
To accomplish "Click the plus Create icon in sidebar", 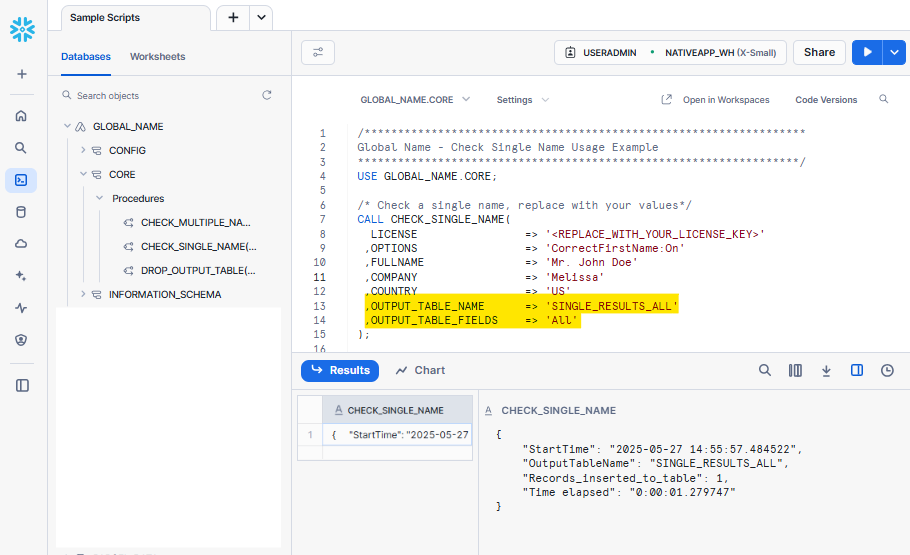I will pyautogui.click(x=21, y=74).
